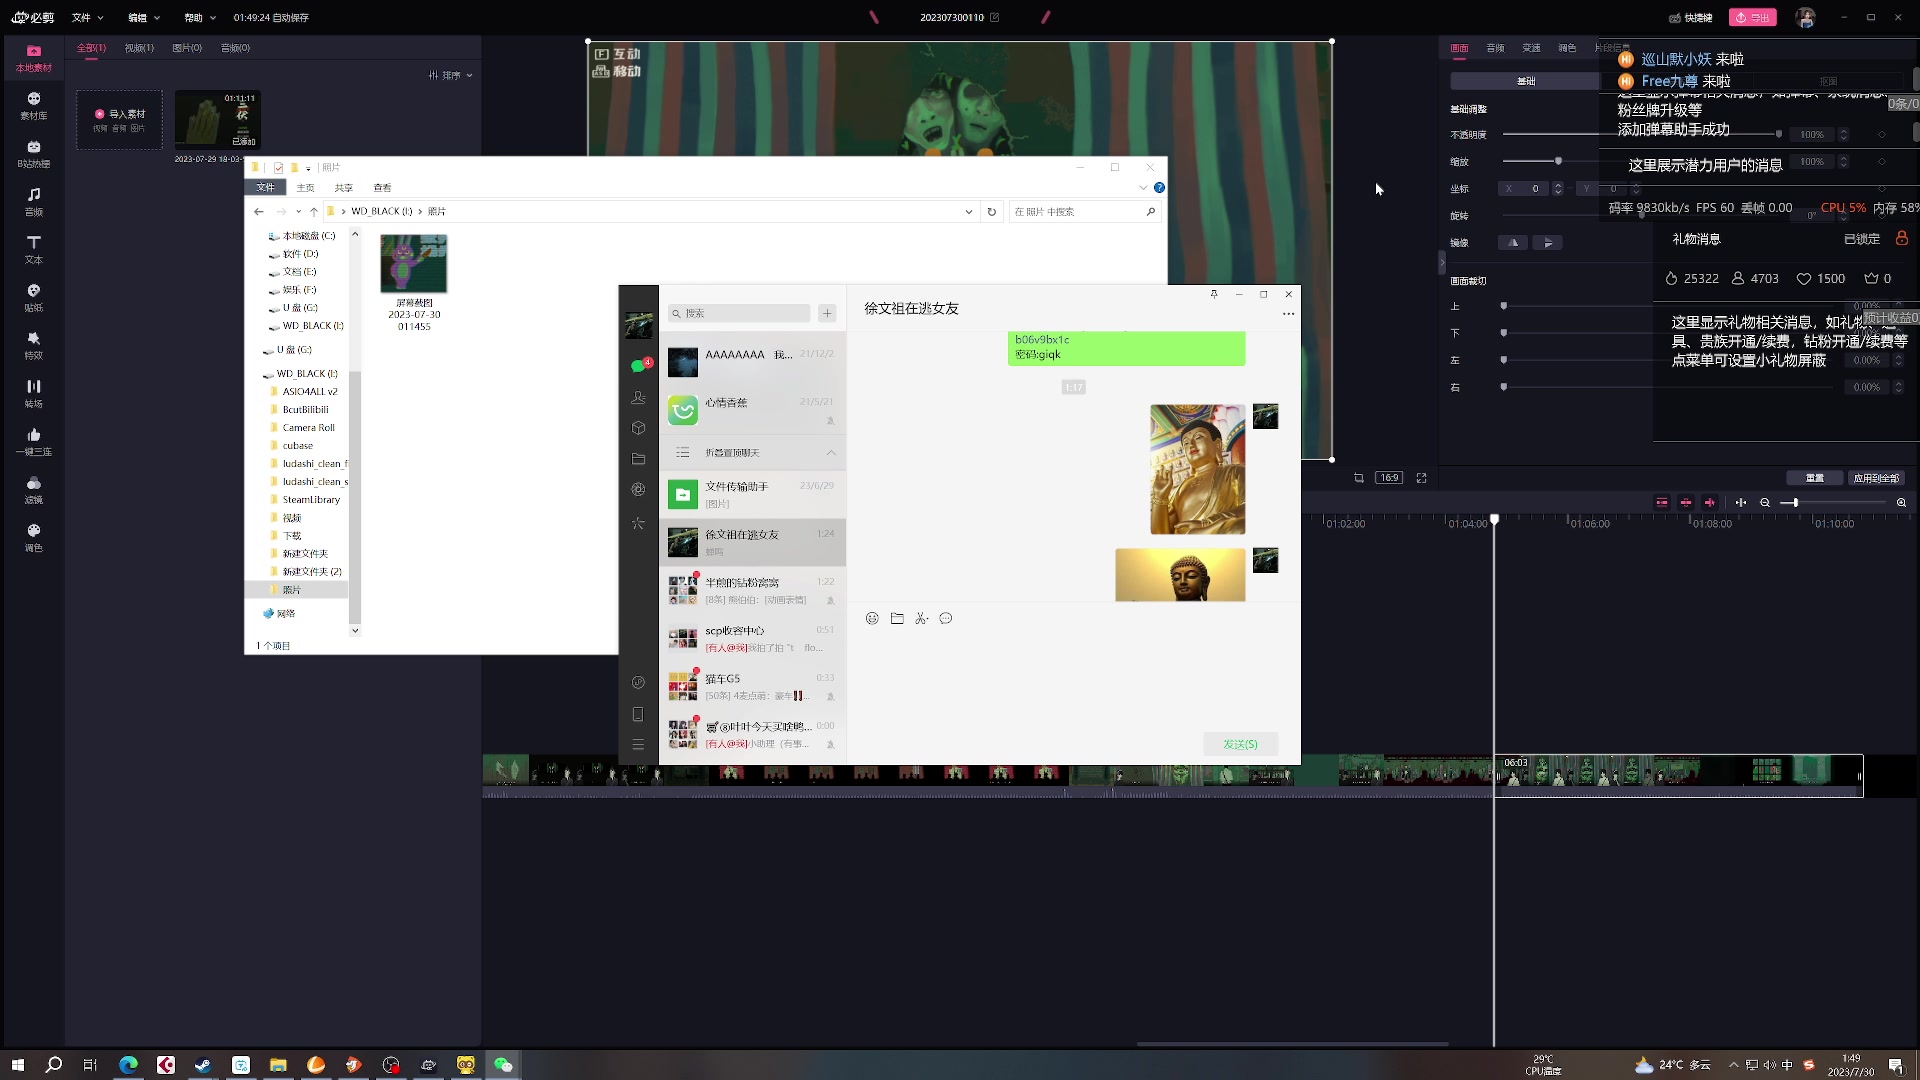Viewport: 1920px width, 1080px height.
Task: Toggle opacity keyframe diamond
Action: tap(1882, 135)
